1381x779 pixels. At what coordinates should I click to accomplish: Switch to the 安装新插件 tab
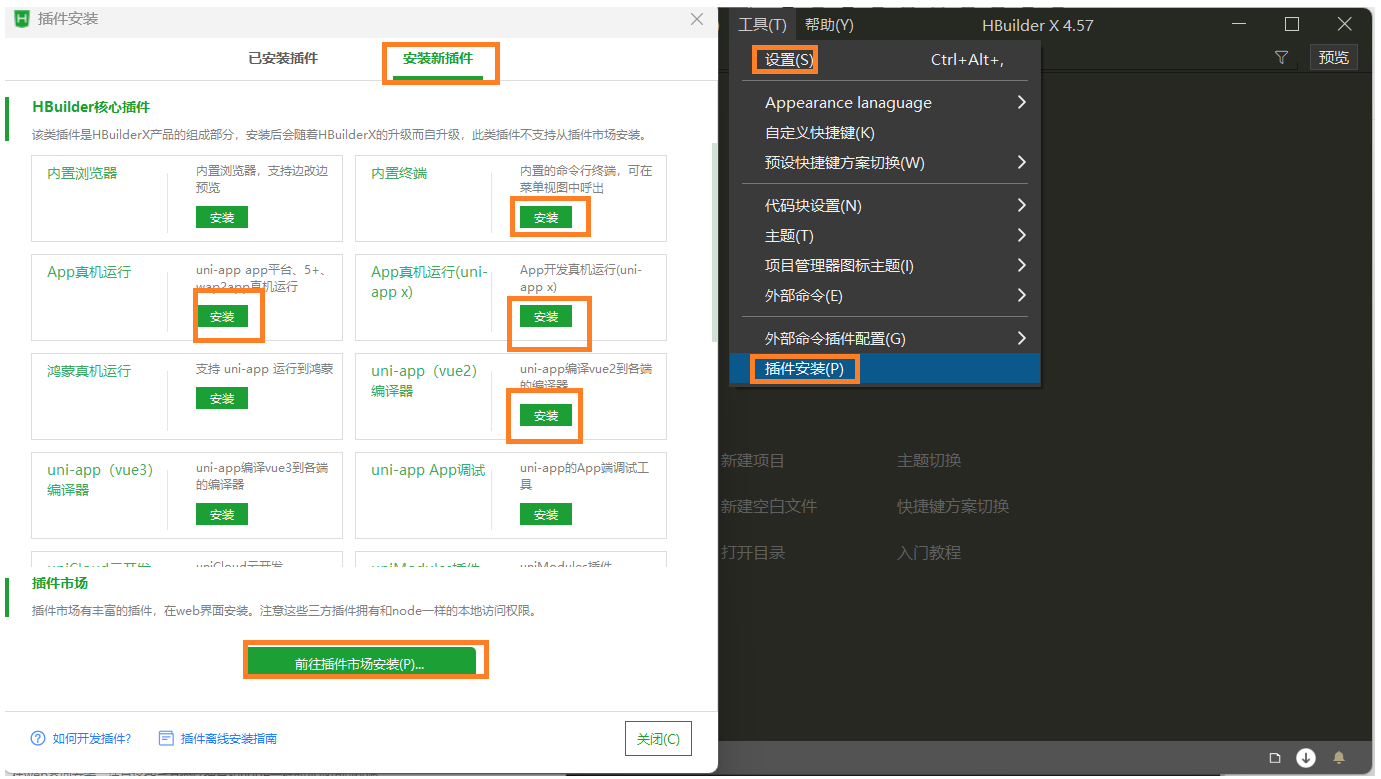click(x=438, y=59)
